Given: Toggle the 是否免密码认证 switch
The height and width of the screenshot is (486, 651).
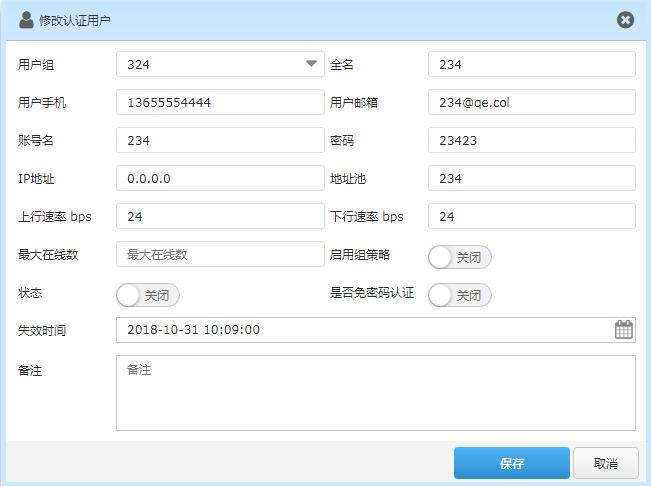Looking at the screenshot, I should [460, 295].
